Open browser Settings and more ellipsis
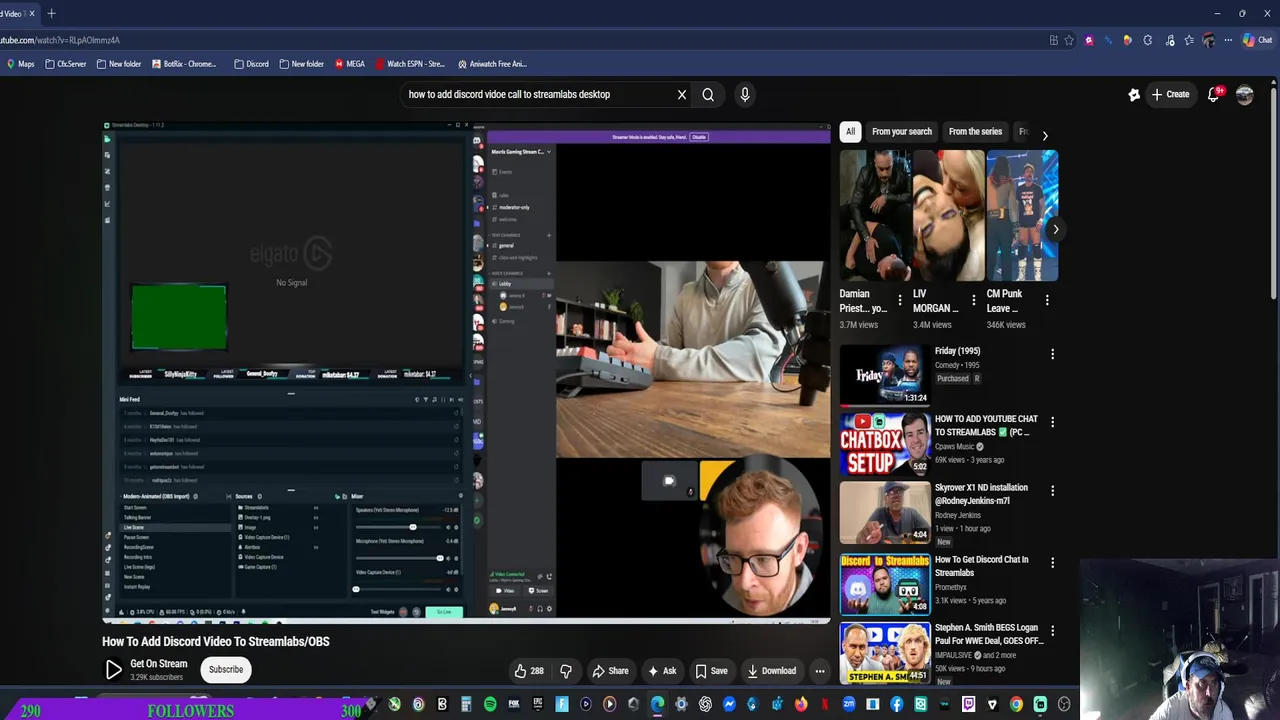This screenshot has height=720, width=1280. click(1228, 40)
